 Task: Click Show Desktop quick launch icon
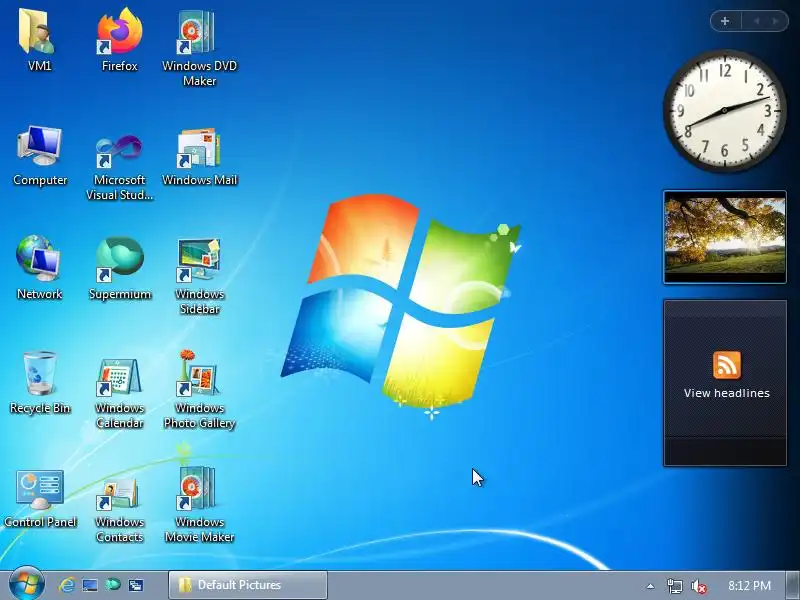pos(90,585)
